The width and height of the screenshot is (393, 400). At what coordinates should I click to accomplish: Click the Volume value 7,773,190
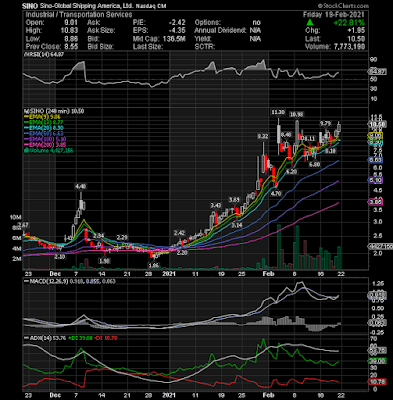coord(349,47)
